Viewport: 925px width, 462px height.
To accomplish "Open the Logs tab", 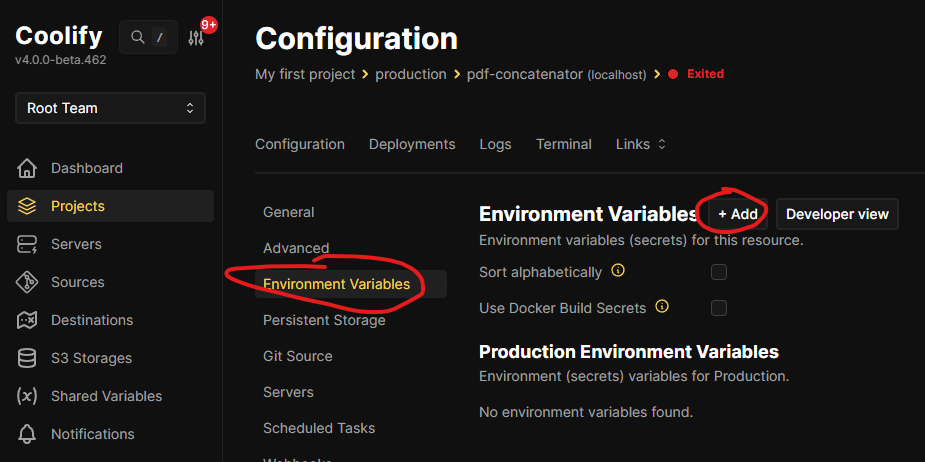I will click(x=495, y=144).
